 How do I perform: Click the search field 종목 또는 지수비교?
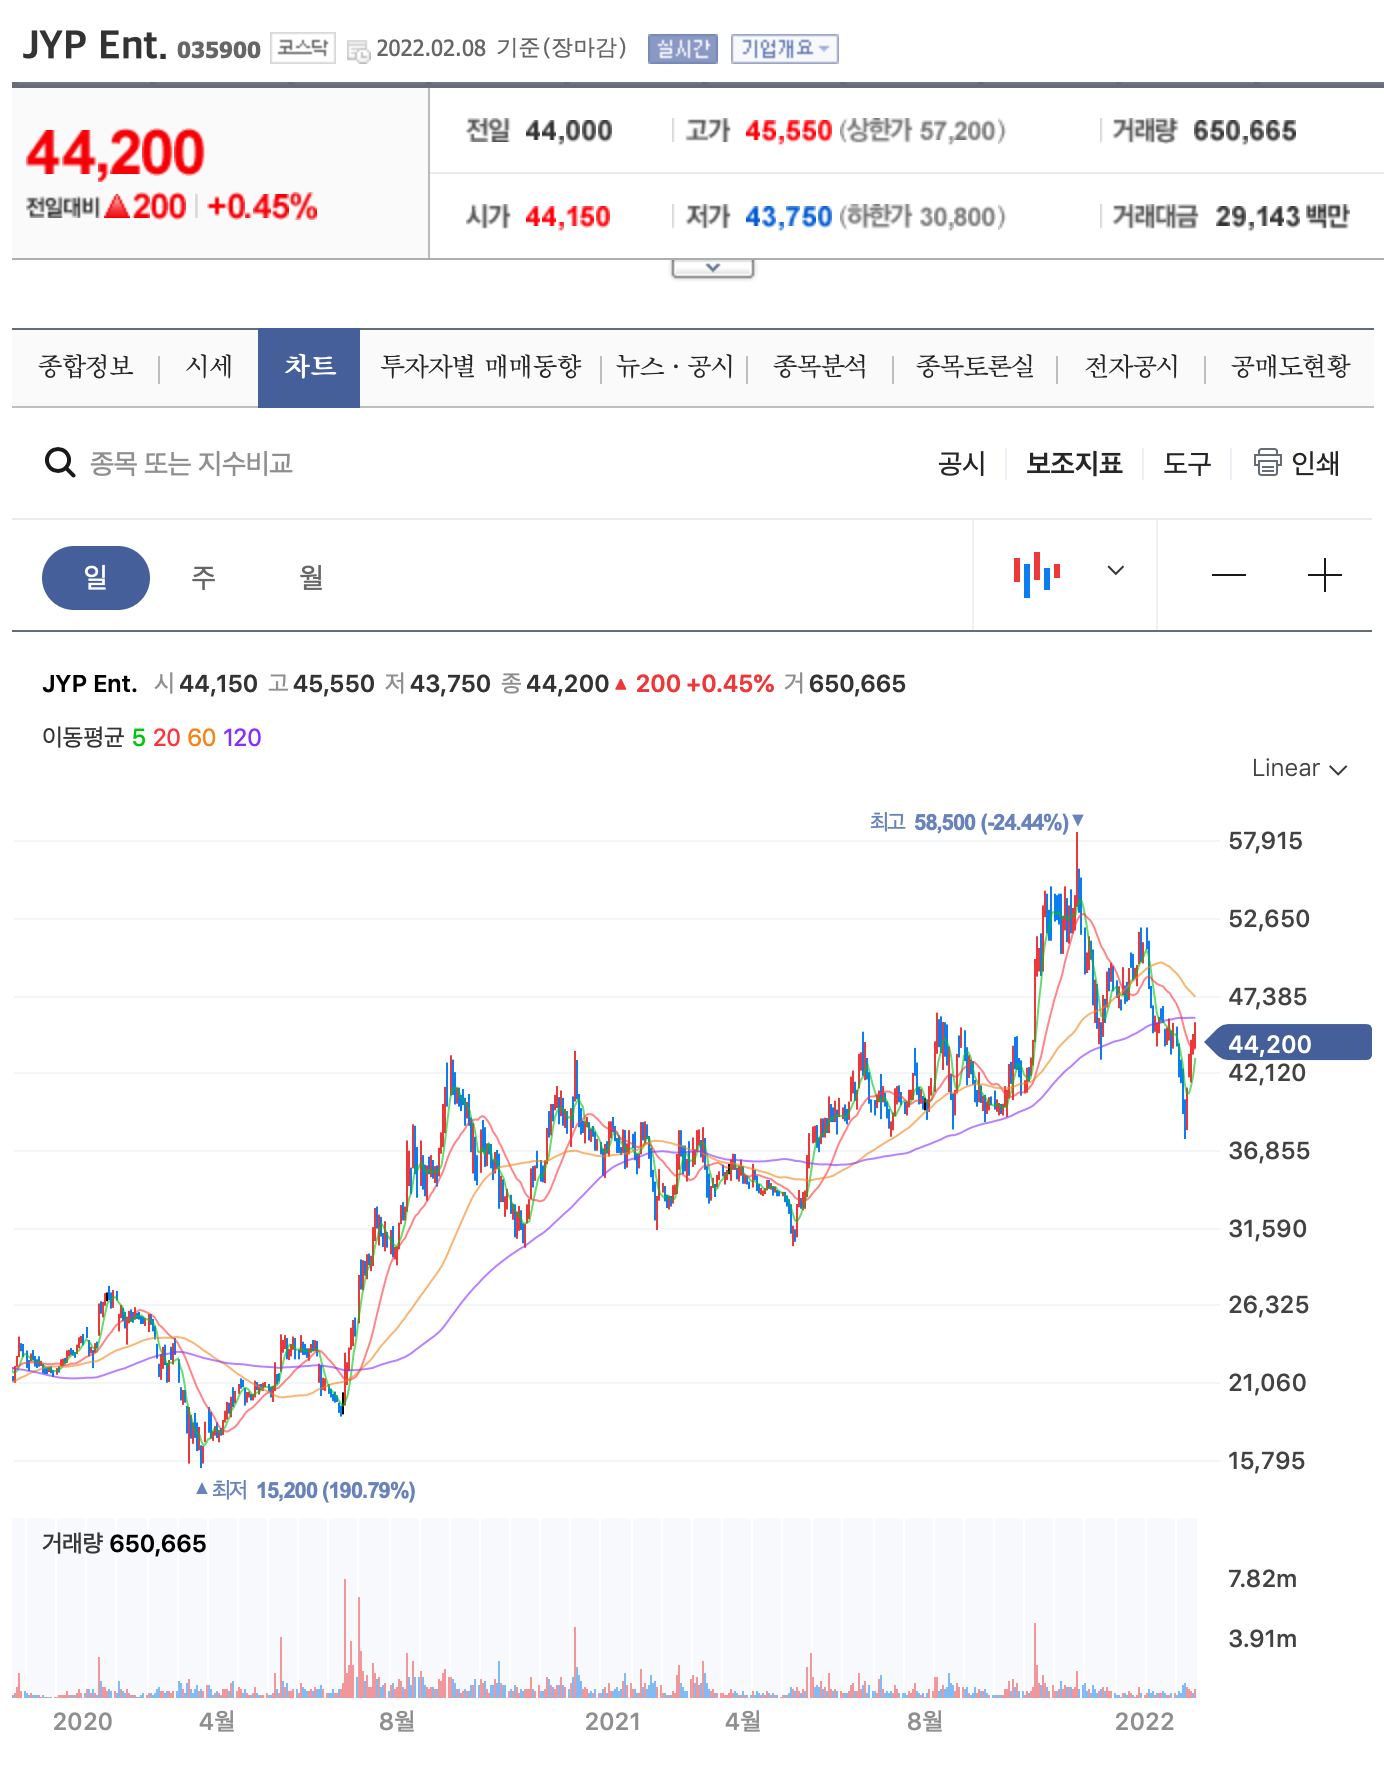pyautogui.click(x=191, y=463)
